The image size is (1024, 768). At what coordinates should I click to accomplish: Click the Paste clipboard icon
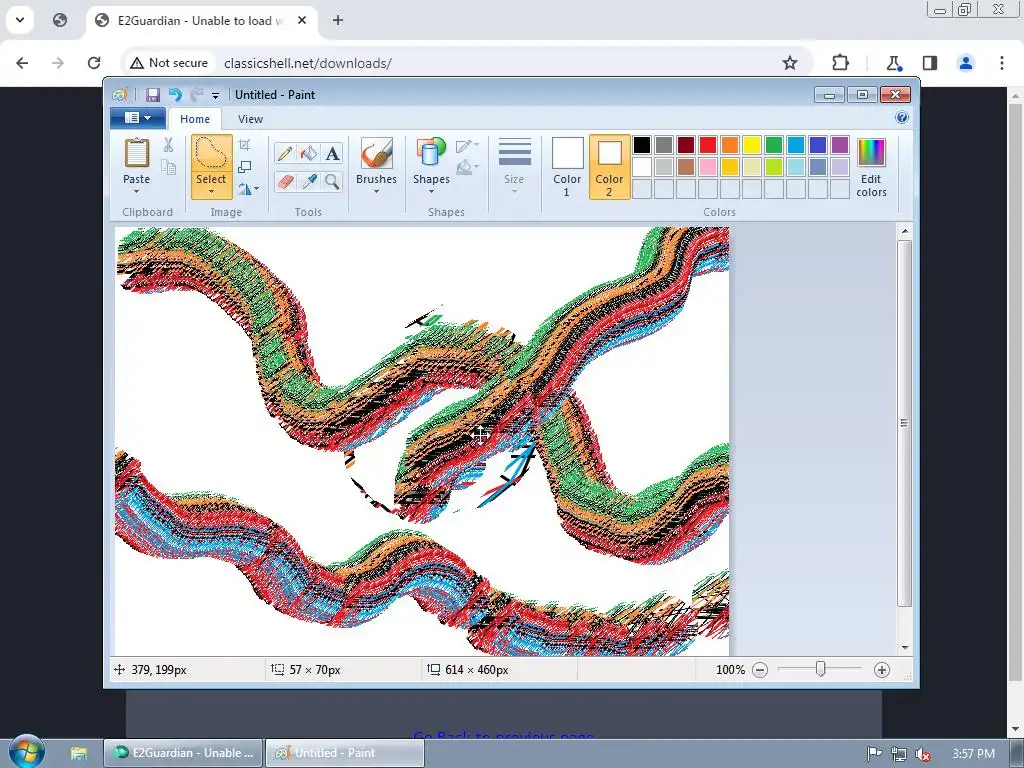click(x=136, y=153)
